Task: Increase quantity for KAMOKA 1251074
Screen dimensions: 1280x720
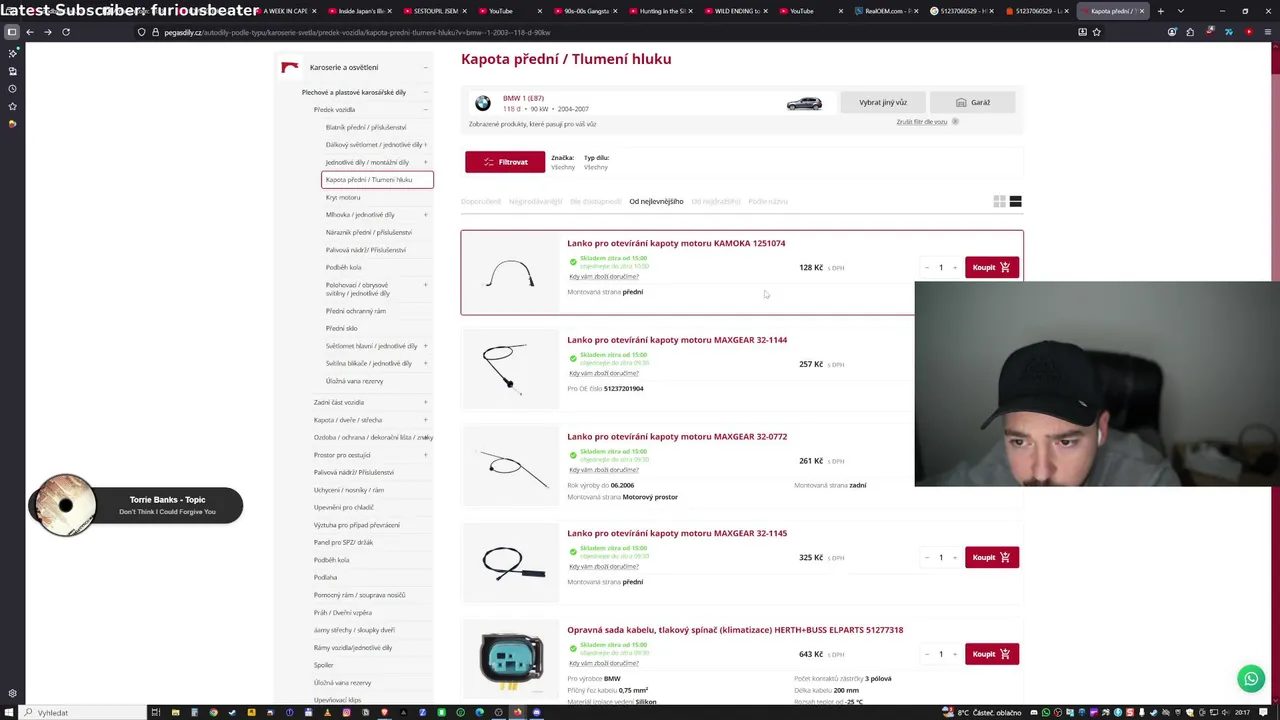Action: tap(955, 267)
